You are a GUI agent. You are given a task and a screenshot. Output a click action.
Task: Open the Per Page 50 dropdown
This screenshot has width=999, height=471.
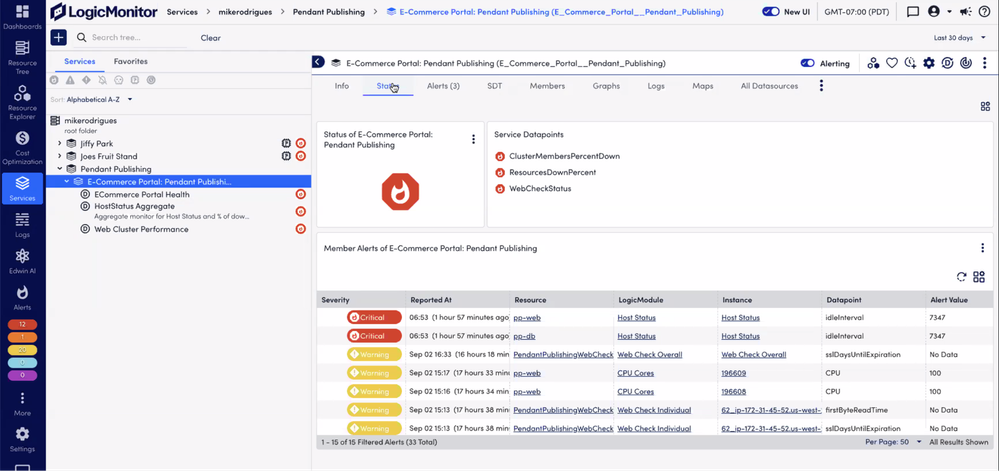coord(892,441)
